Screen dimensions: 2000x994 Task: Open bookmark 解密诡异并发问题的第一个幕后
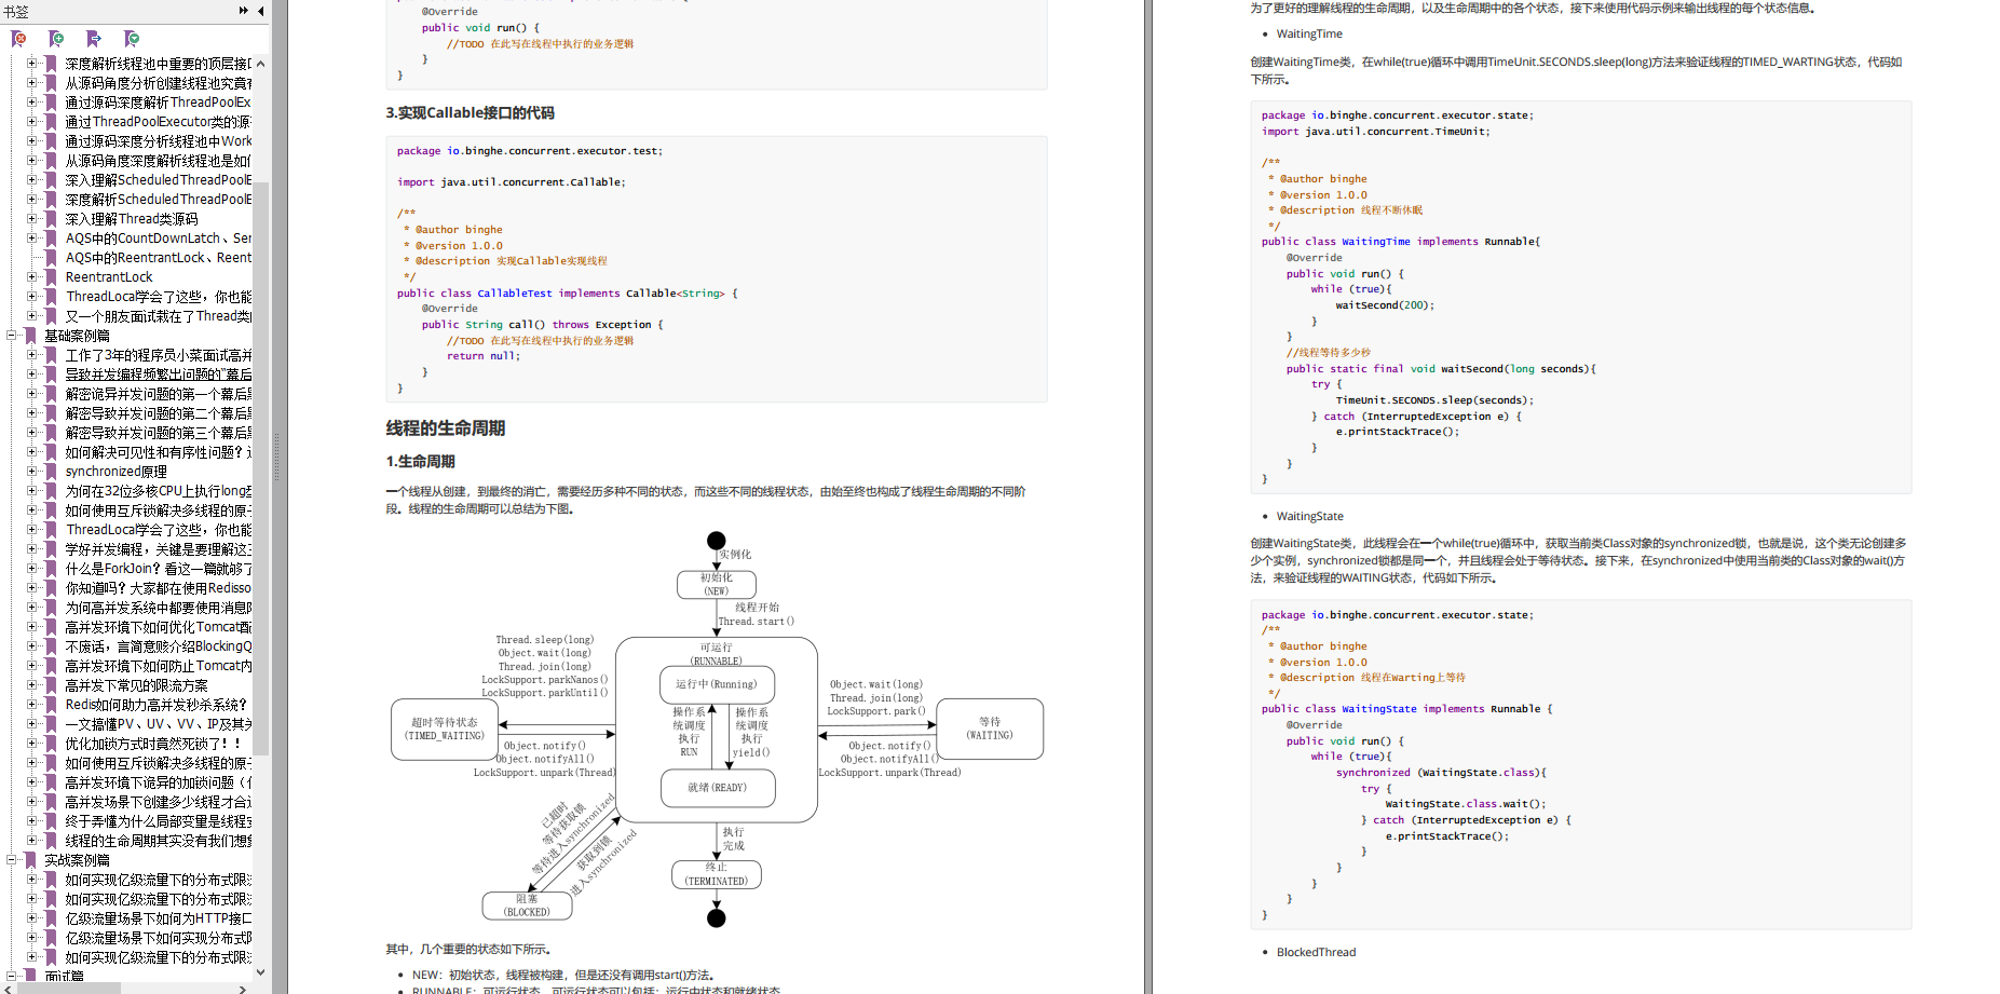coord(158,394)
